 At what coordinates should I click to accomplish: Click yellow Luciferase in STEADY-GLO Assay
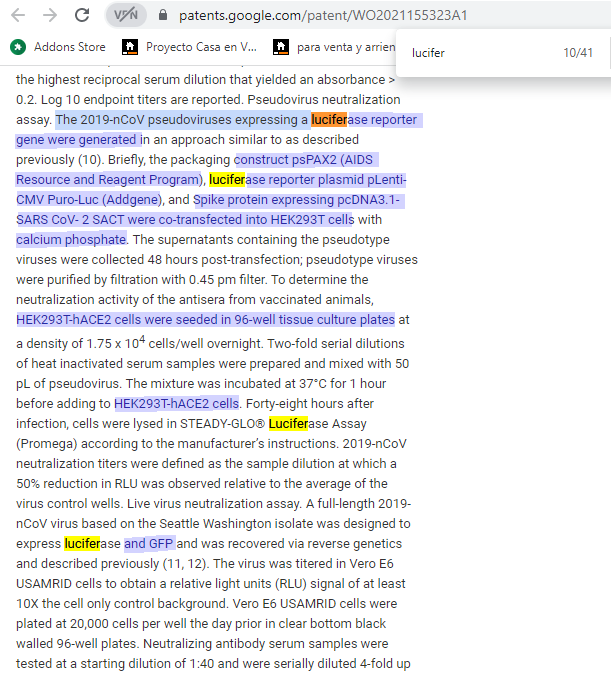coord(288,423)
